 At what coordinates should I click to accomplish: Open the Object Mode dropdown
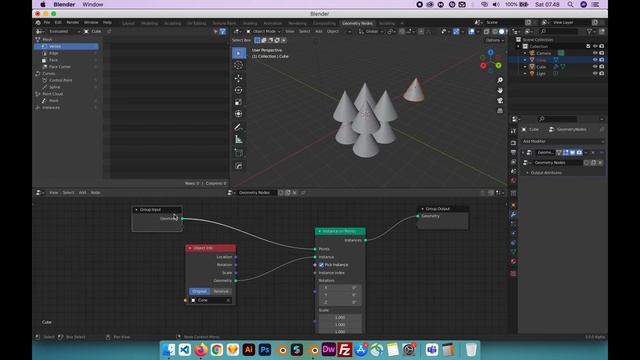(264, 31)
